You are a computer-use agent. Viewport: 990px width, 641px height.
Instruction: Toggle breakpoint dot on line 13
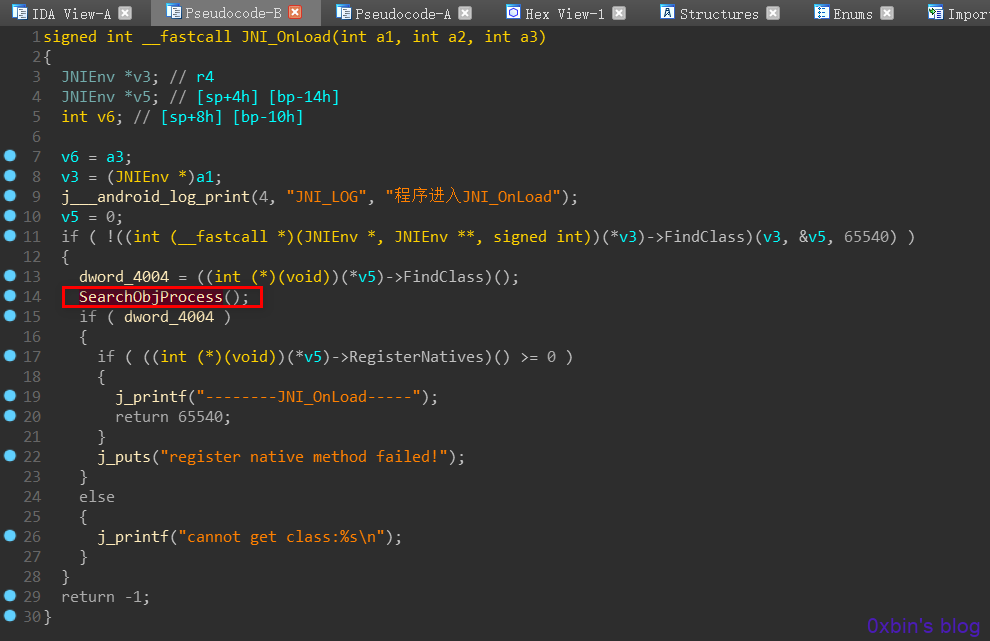(x=10, y=275)
